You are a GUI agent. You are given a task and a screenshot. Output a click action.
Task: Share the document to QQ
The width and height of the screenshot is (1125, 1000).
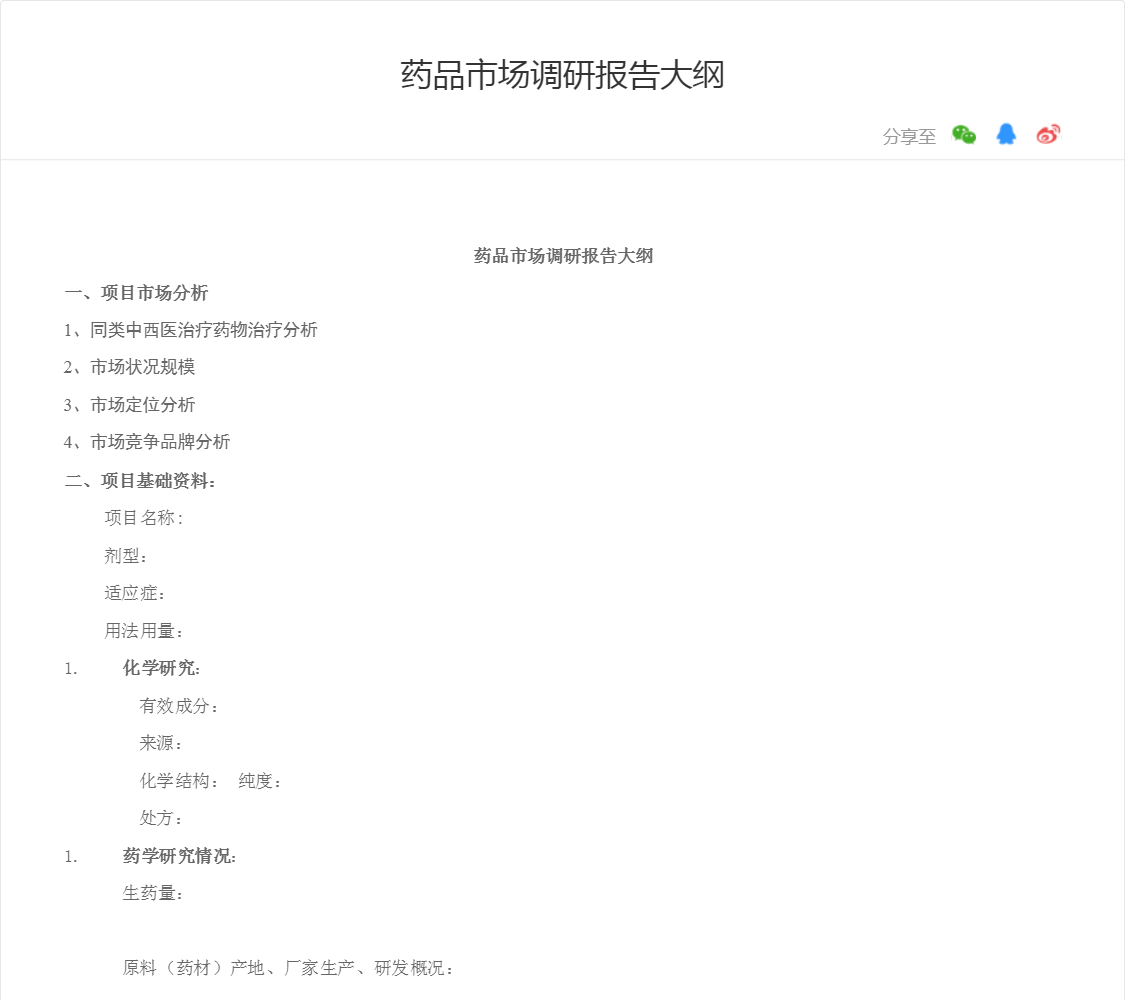[x=1006, y=134]
